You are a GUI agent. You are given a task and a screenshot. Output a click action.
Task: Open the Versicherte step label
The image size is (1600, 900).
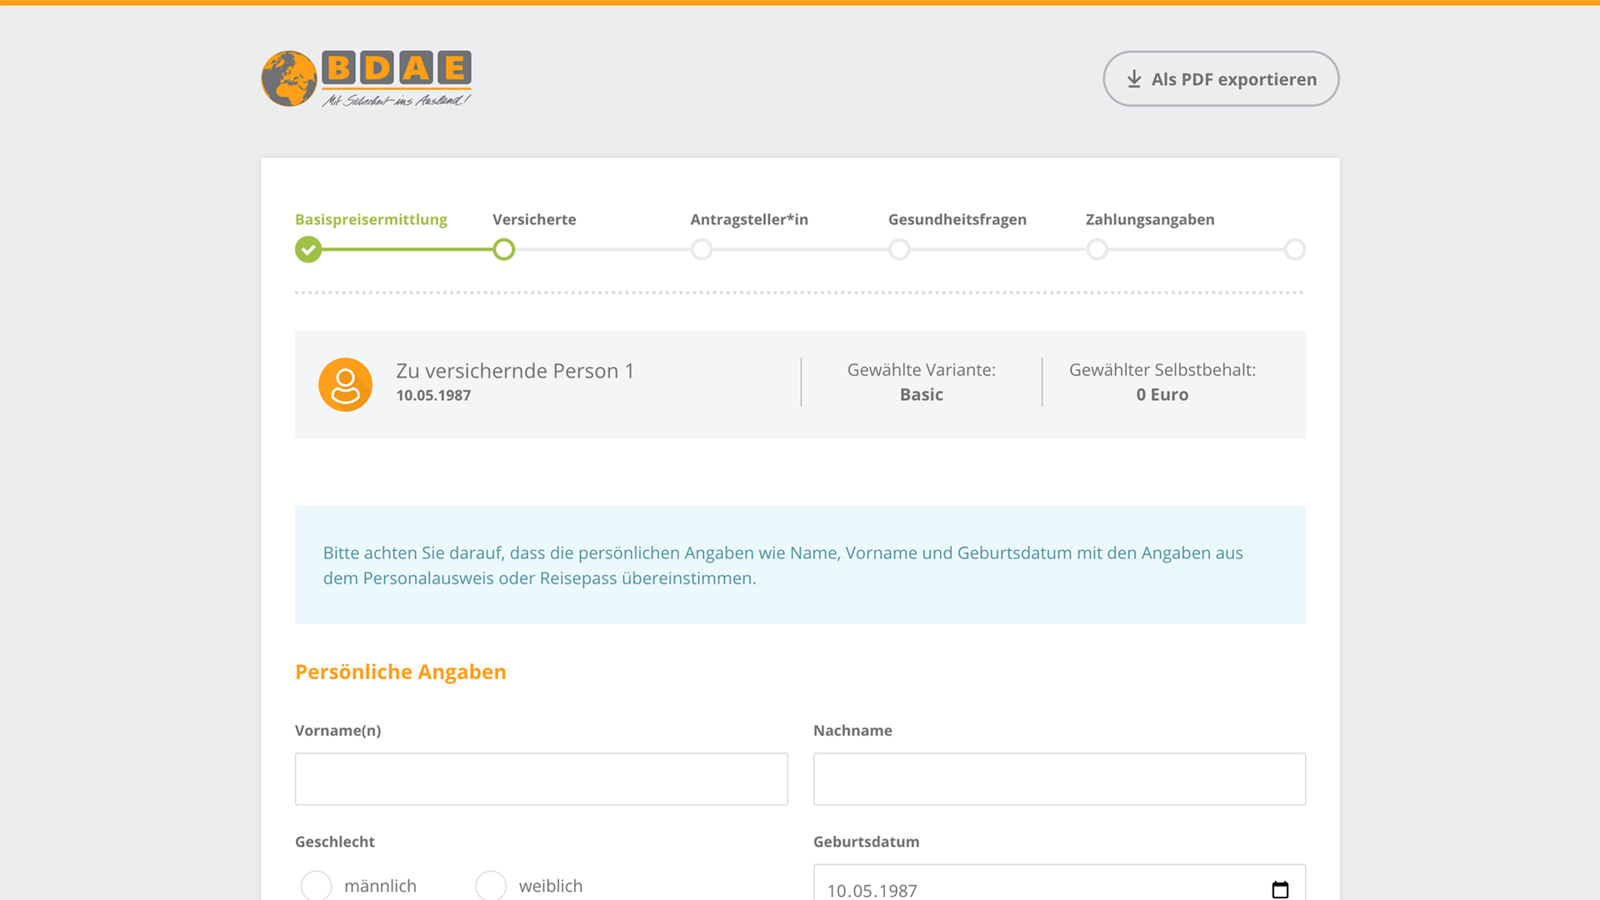[534, 219]
